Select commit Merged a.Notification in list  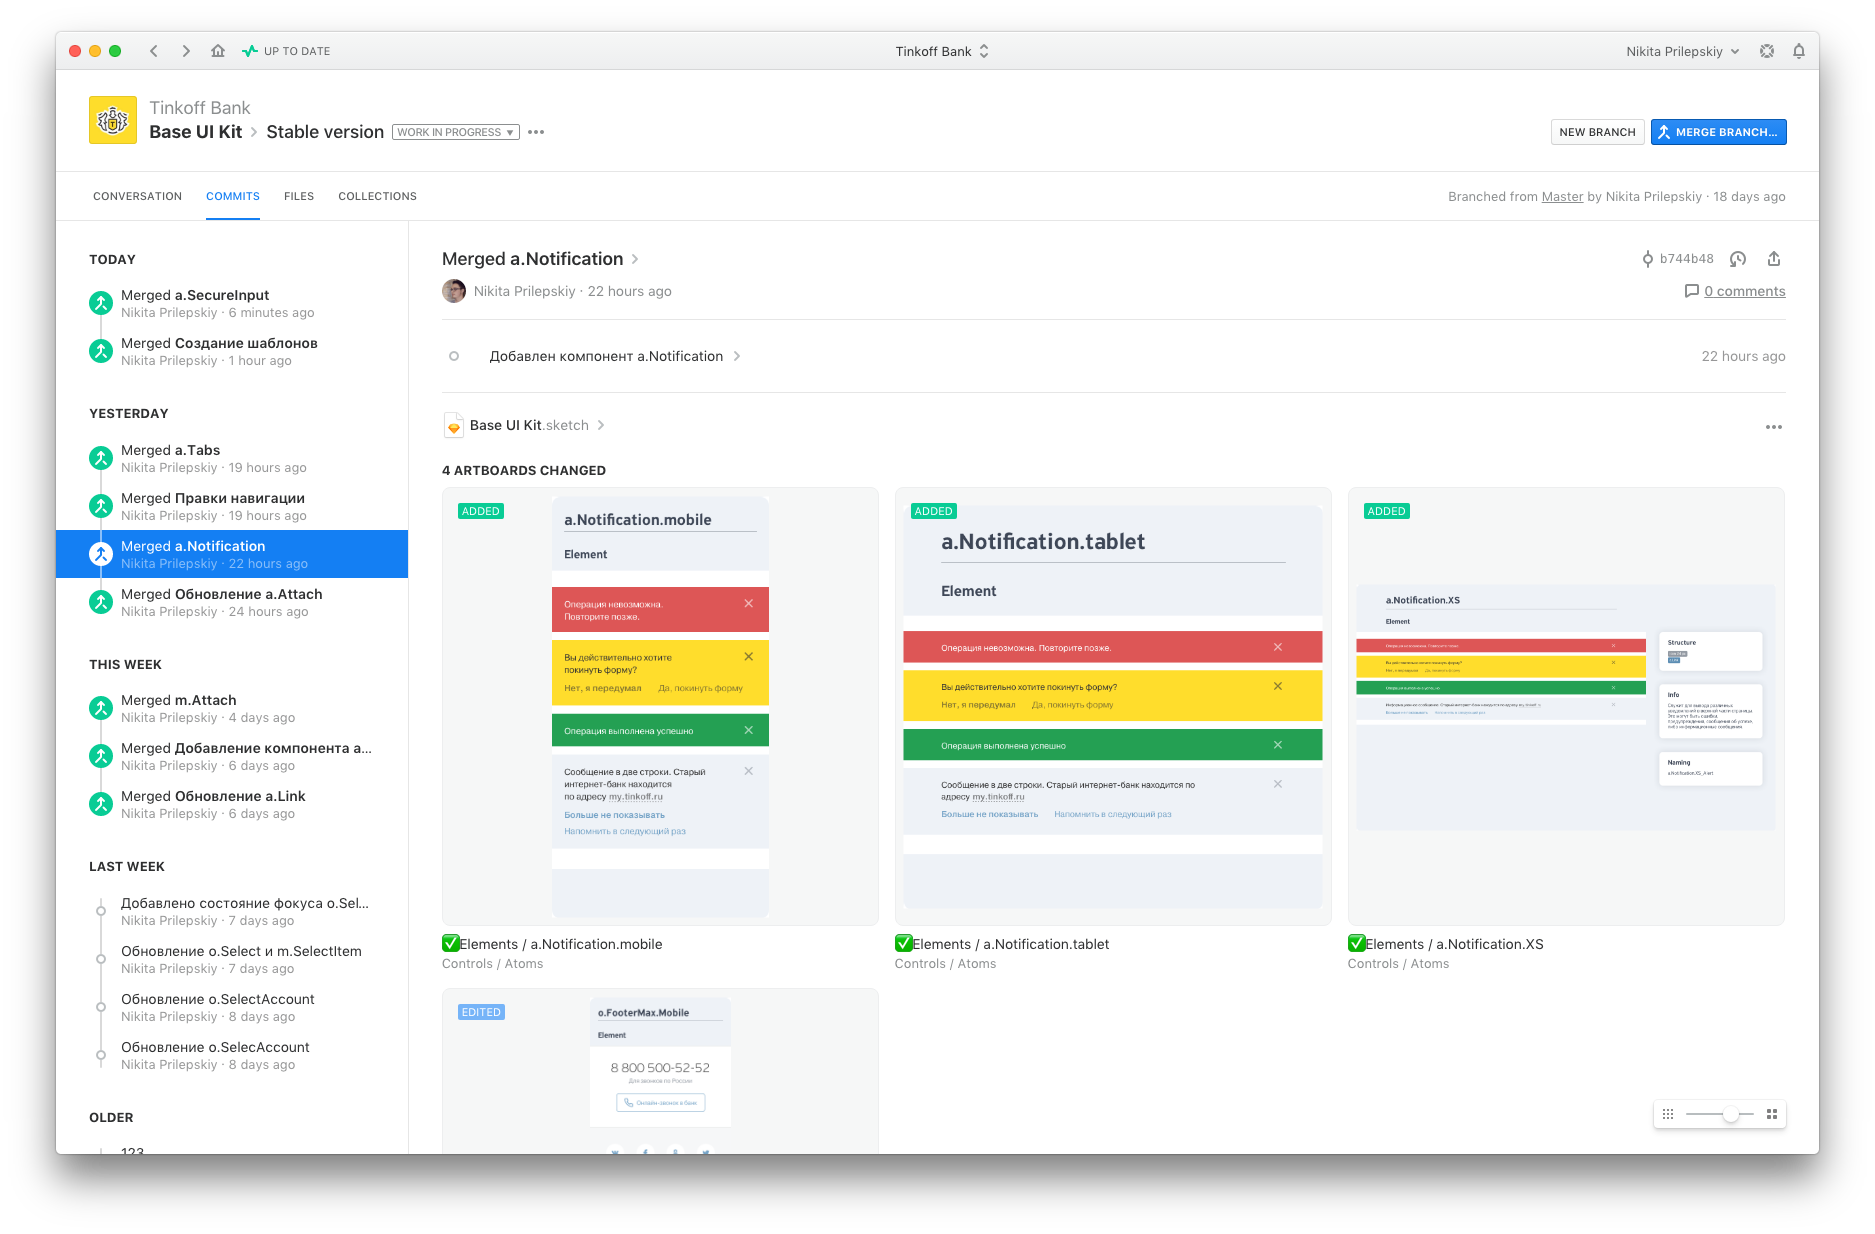pyautogui.click(x=232, y=554)
